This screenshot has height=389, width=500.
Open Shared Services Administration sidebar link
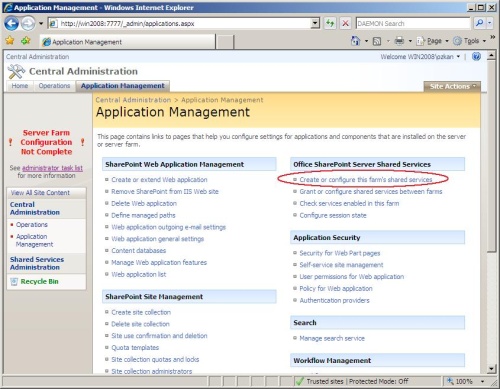point(37,263)
